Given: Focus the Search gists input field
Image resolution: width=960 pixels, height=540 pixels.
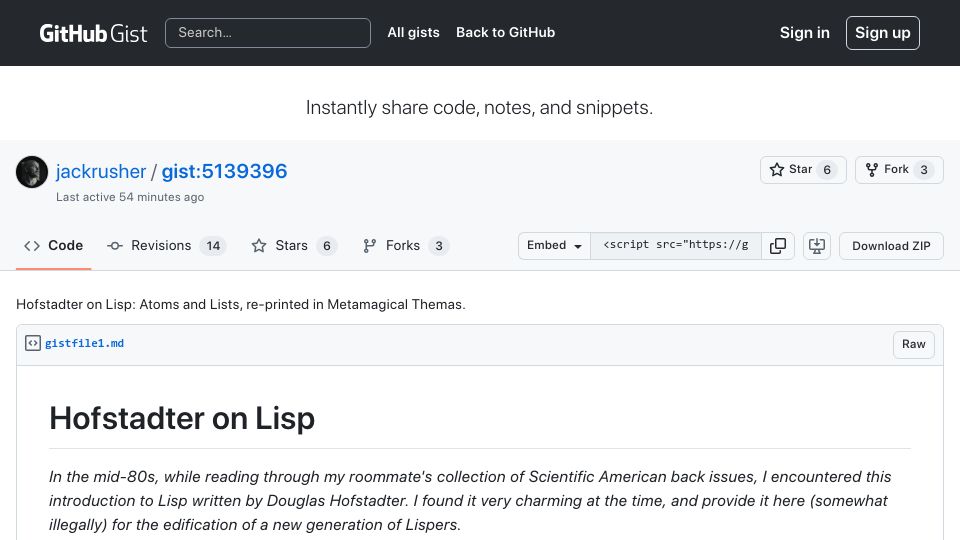Looking at the screenshot, I should coord(268,33).
